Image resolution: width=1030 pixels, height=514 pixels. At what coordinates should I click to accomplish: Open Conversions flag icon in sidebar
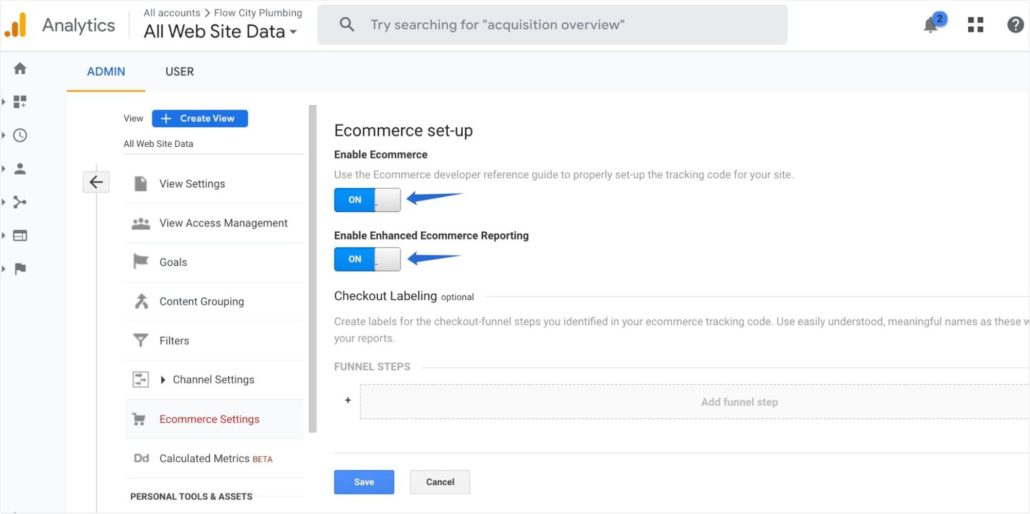20,269
